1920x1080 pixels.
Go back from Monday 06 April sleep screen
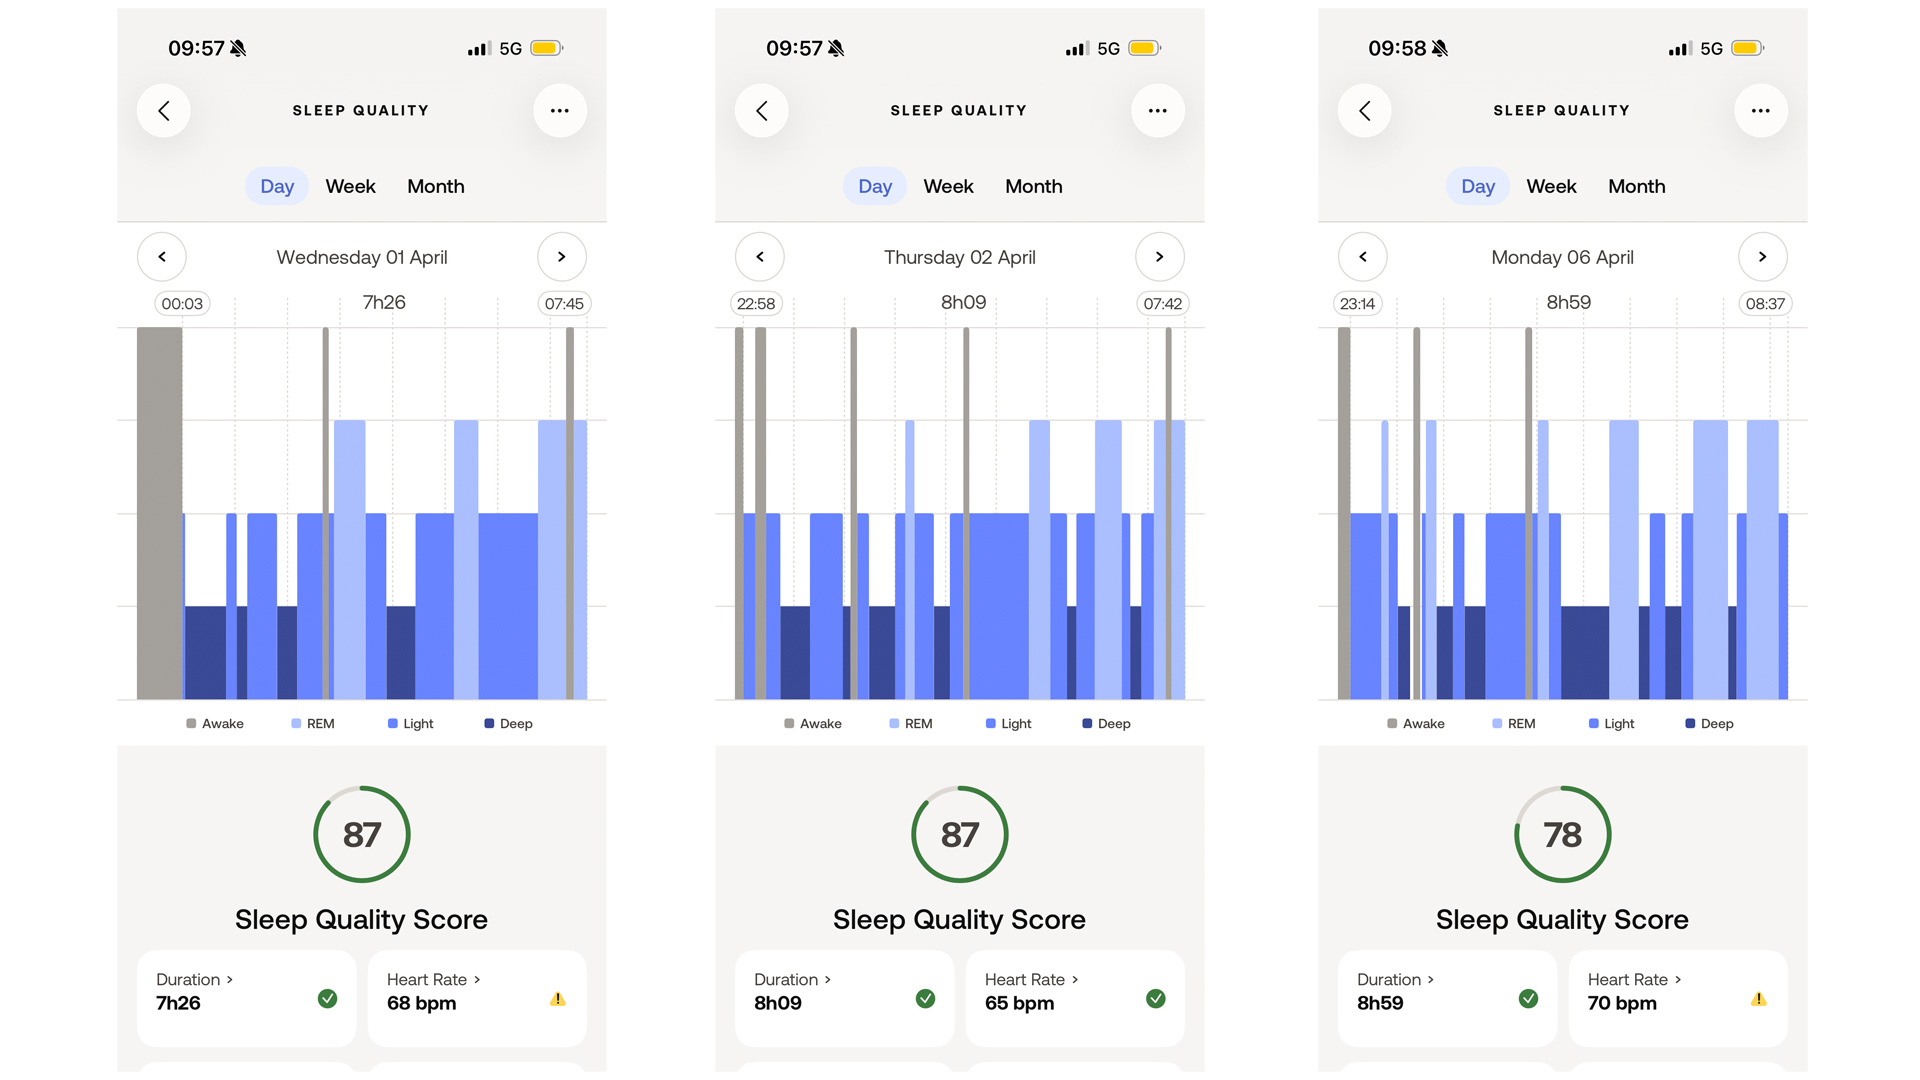[1365, 111]
